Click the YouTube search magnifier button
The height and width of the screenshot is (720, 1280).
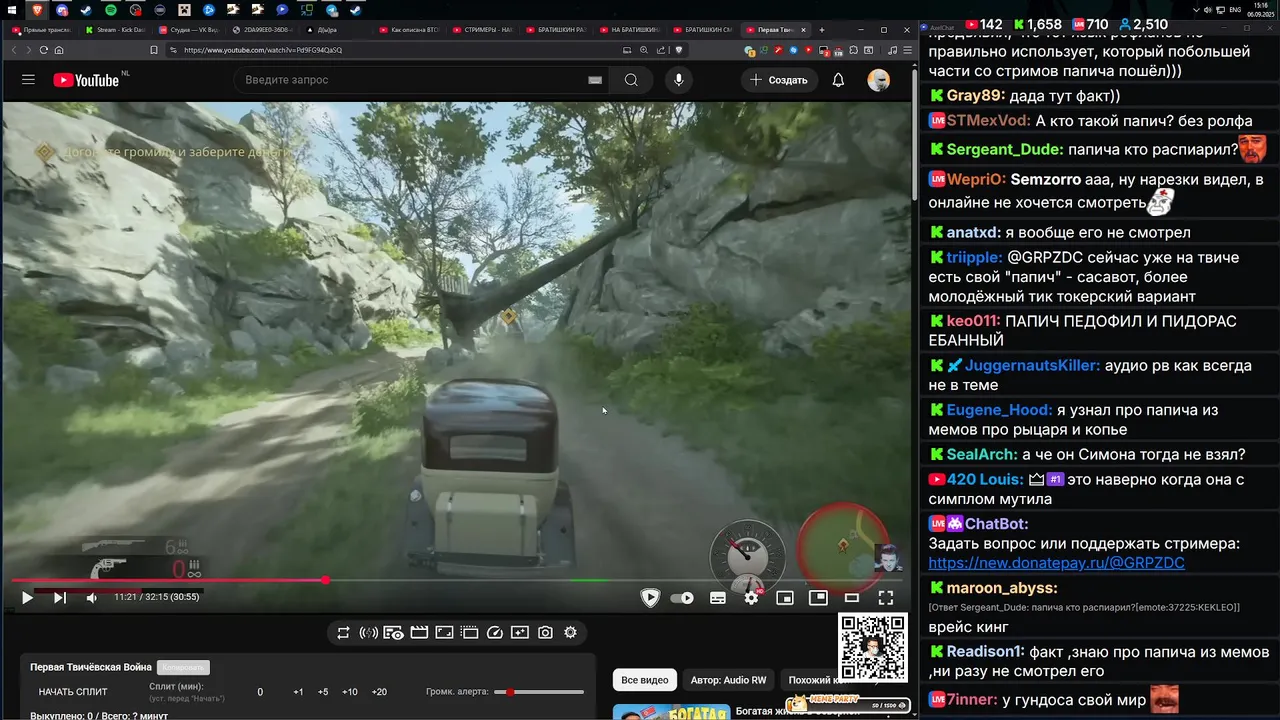(x=631, y=80)
